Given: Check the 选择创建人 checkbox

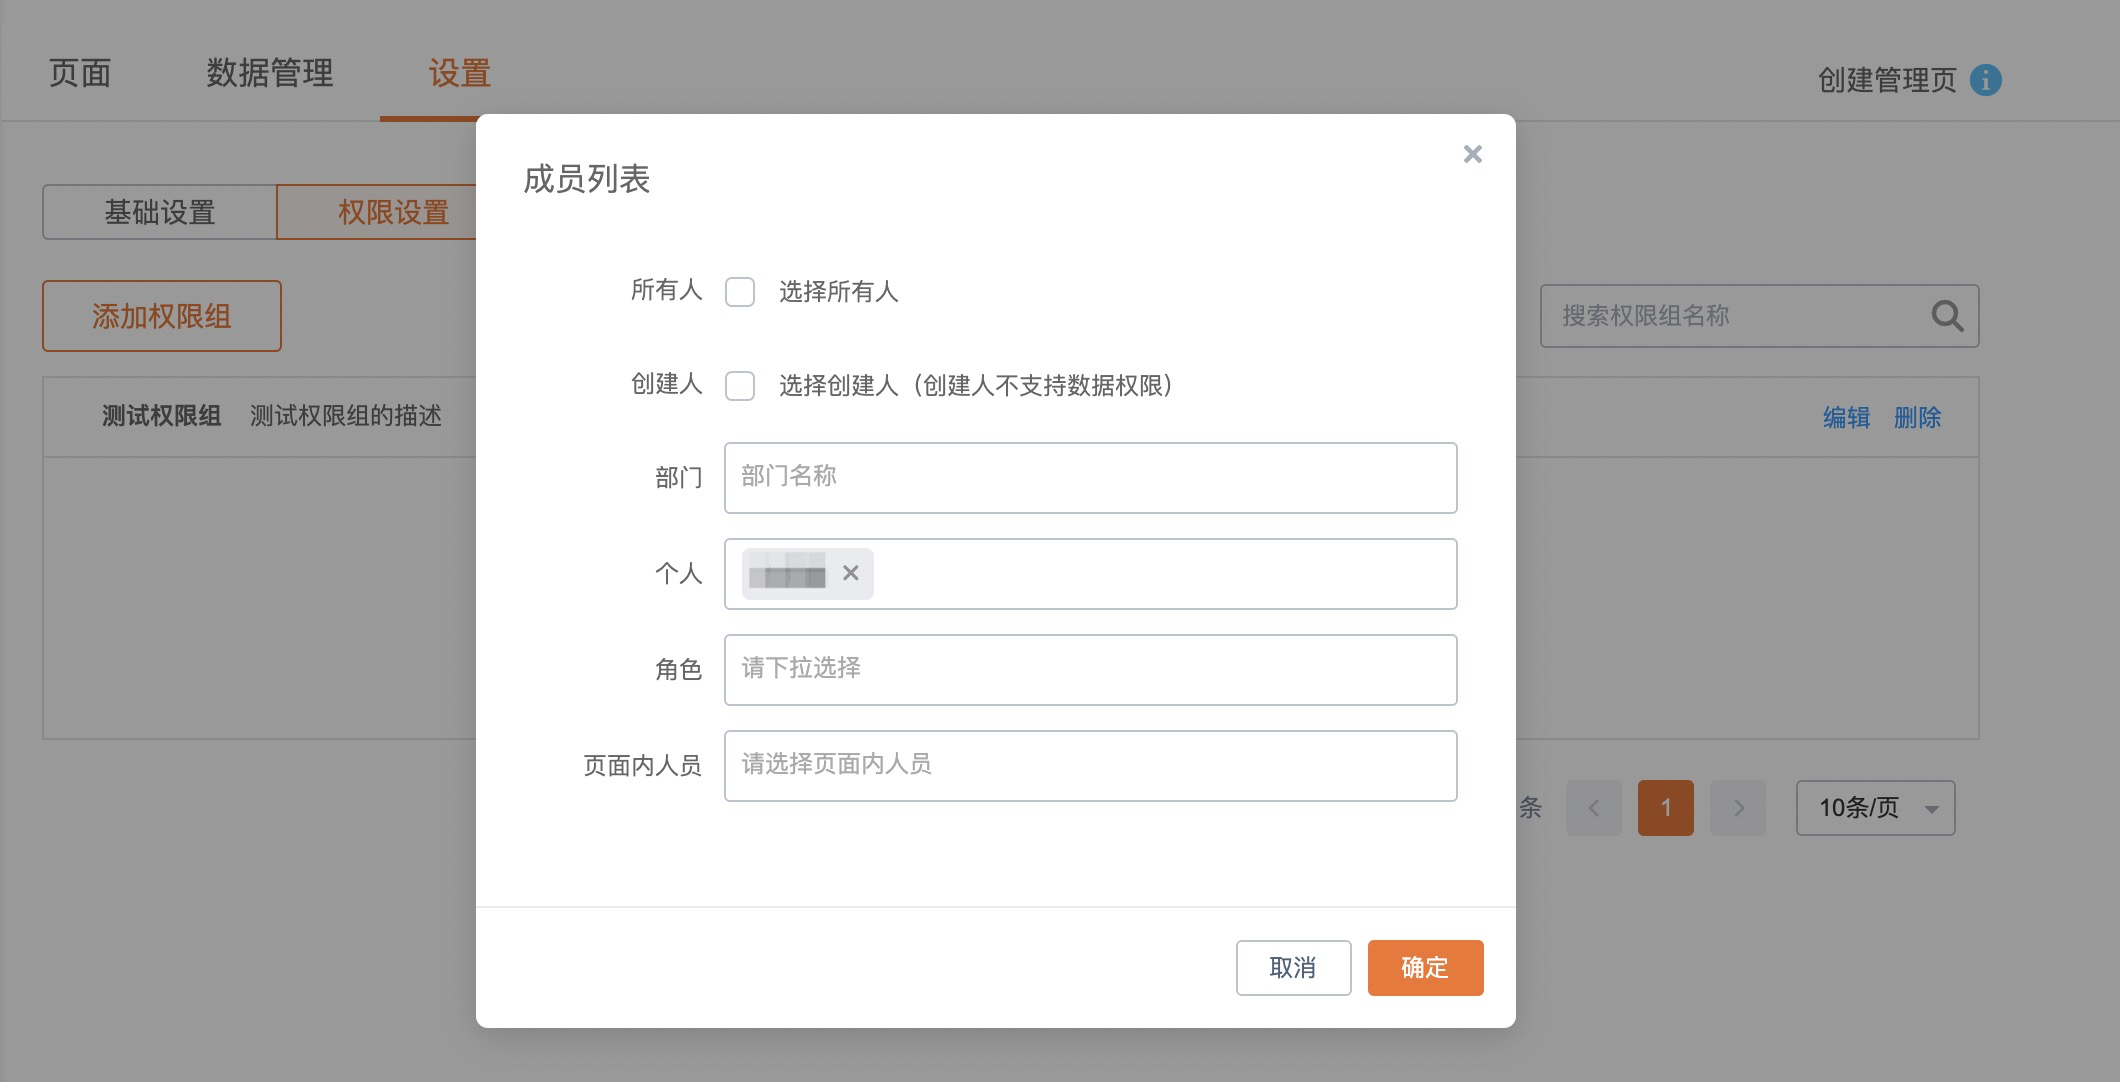Looking at the screenshot, I should click(x=740, y=386).
